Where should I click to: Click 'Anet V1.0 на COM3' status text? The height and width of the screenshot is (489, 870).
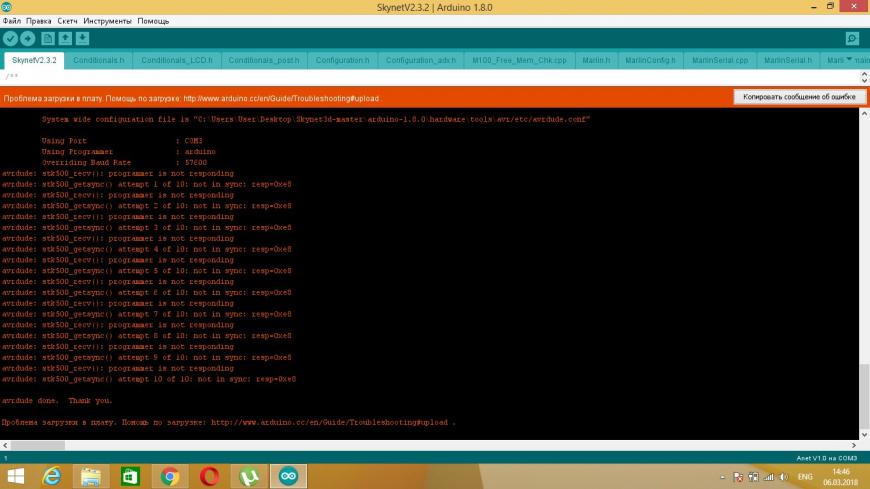click(x=826, y=458)
